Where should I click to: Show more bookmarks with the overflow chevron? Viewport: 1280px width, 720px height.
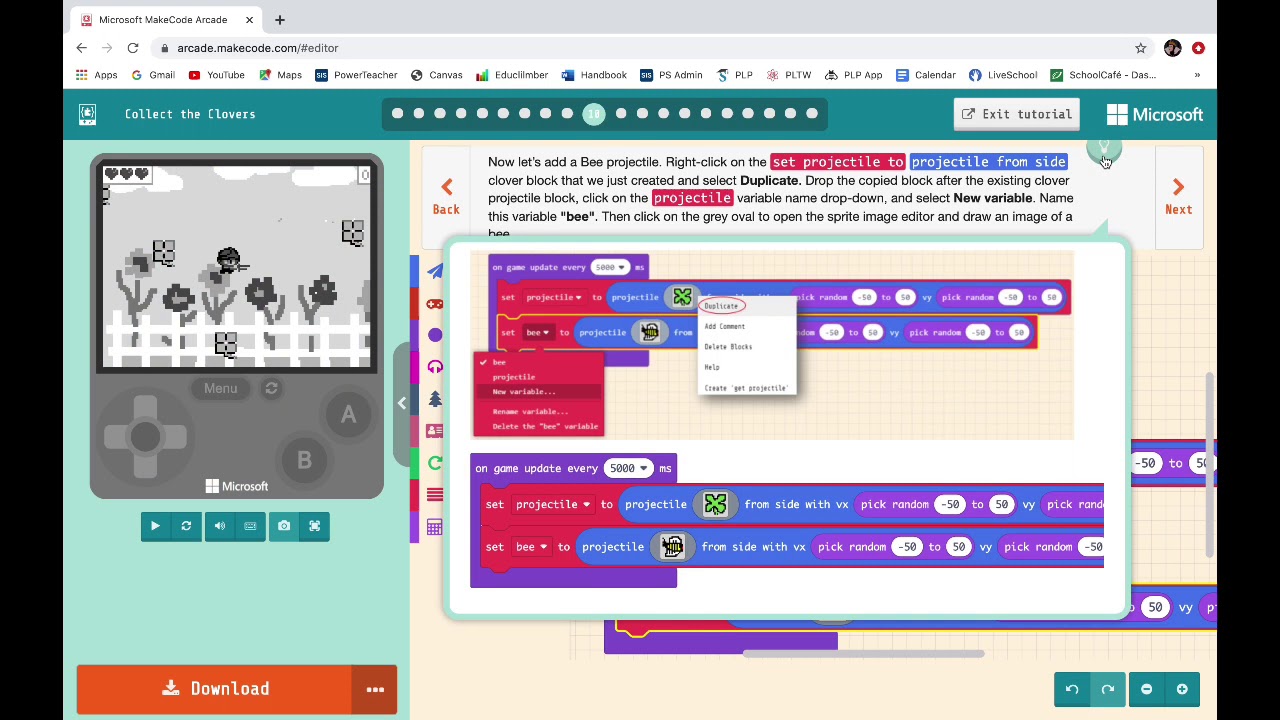tap(1197, 75)
